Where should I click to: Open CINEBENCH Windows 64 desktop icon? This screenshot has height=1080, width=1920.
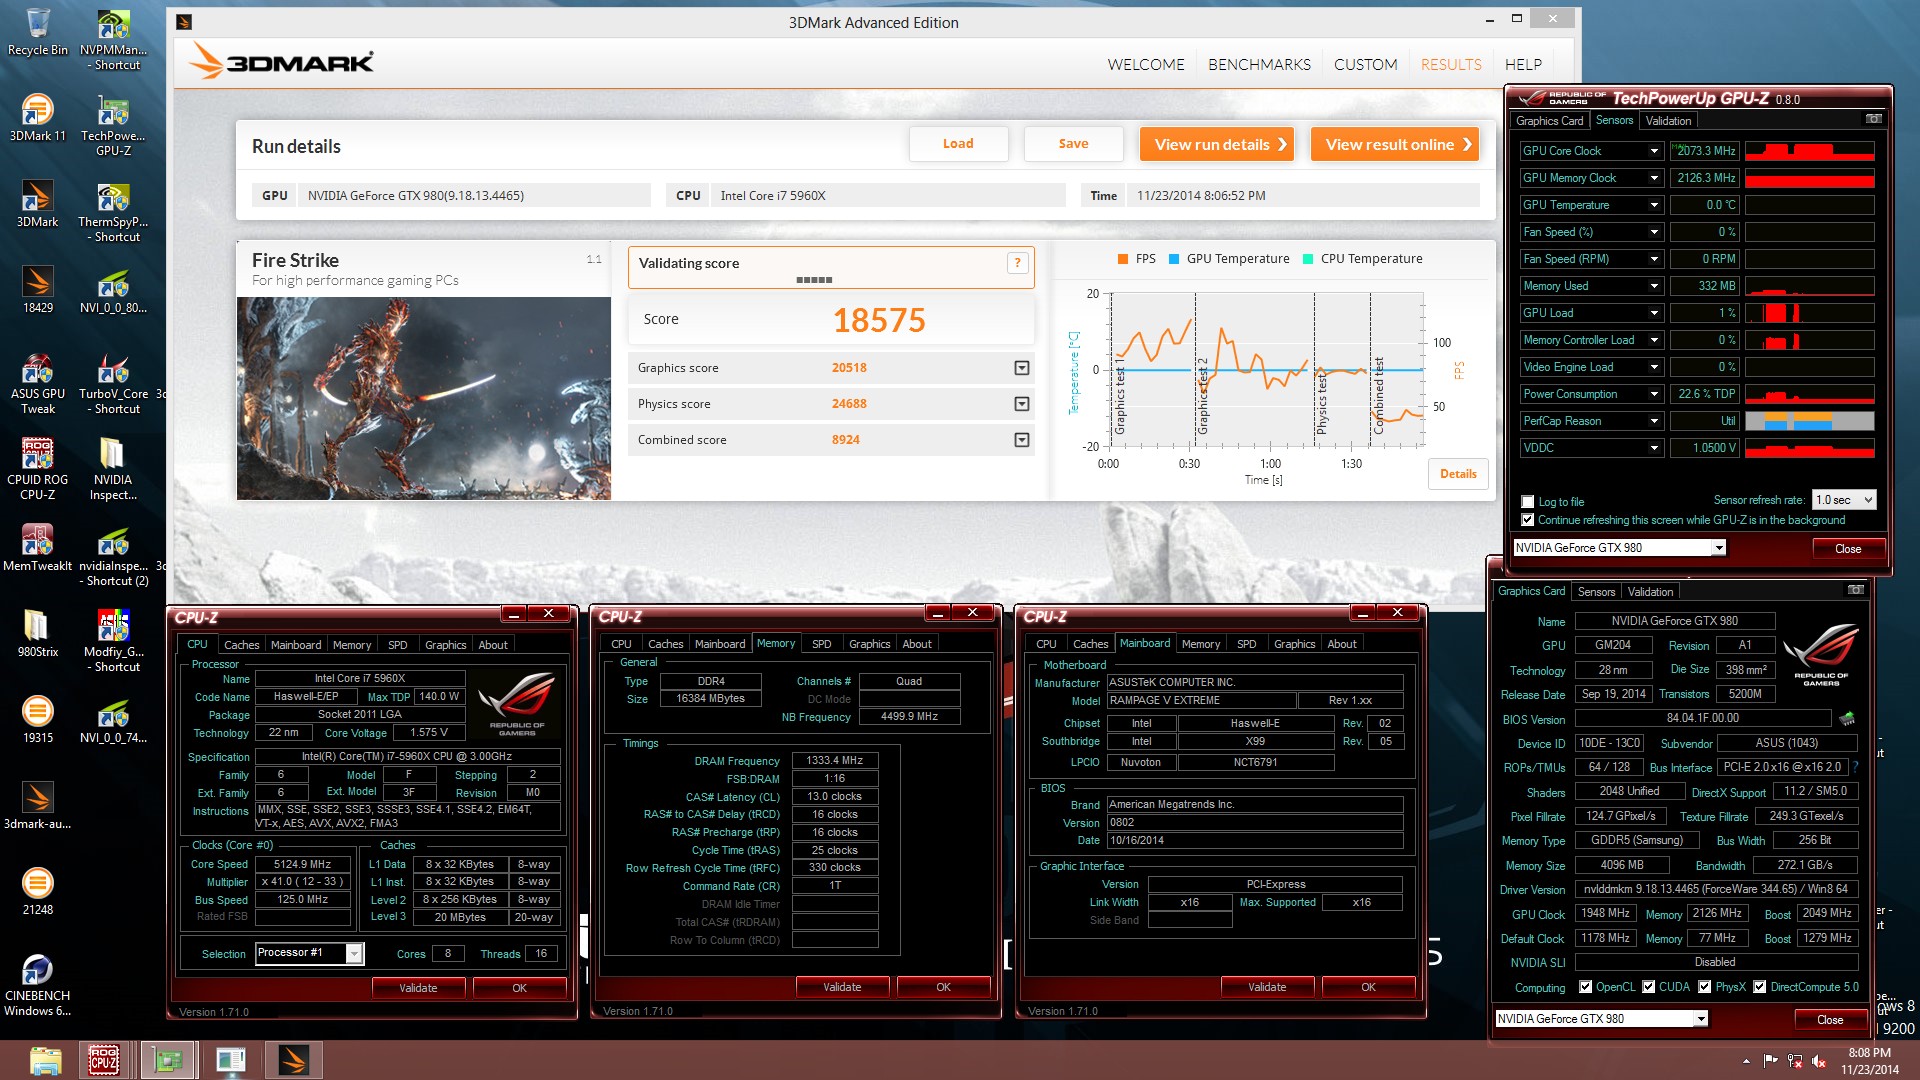37,985
